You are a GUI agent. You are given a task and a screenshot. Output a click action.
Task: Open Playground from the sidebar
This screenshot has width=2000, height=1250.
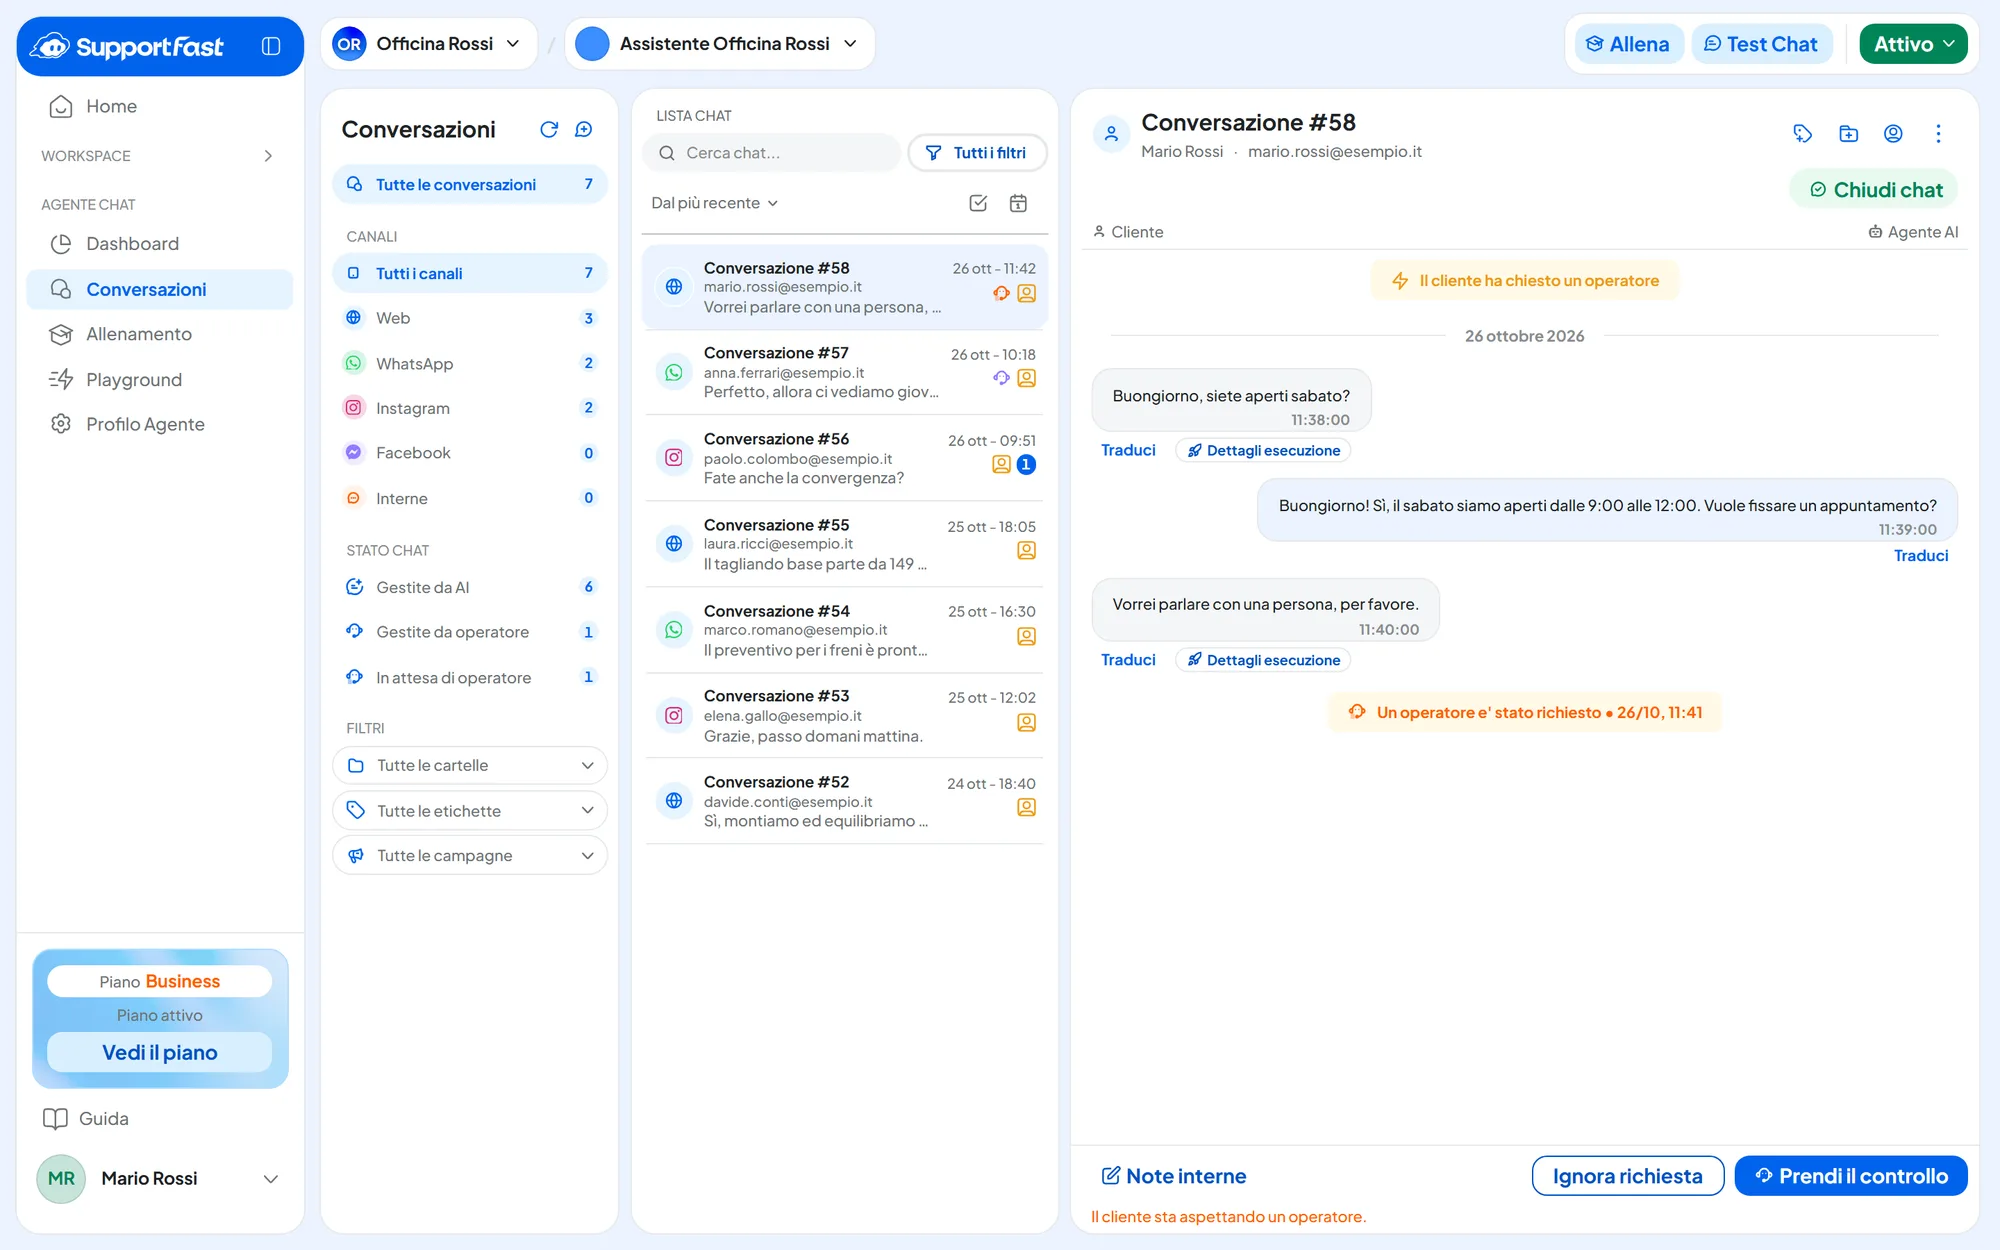[x=160, y=379]
